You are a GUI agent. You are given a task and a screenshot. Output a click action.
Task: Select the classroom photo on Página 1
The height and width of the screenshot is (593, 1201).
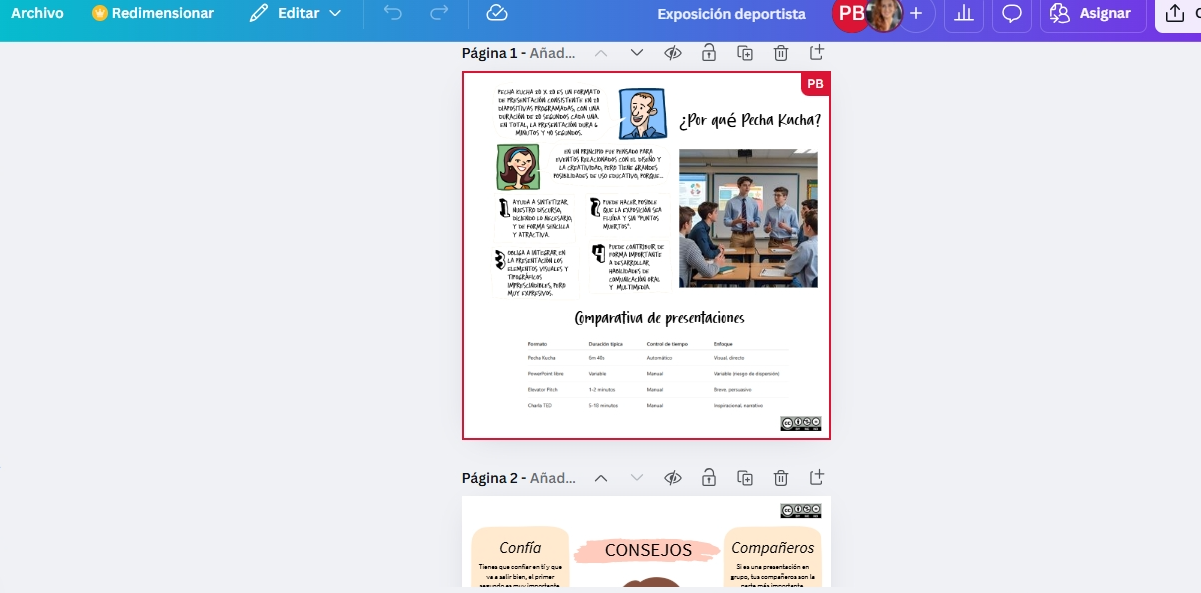pos(748,218)
